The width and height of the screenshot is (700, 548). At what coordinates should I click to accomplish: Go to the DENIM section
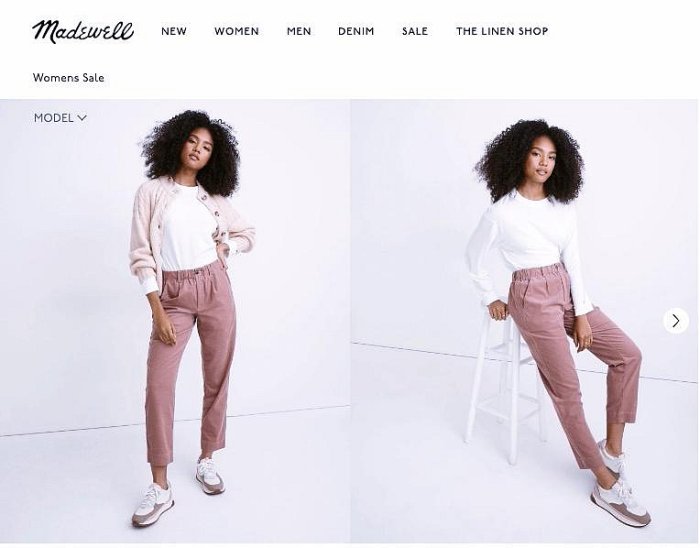pos(356,31)
